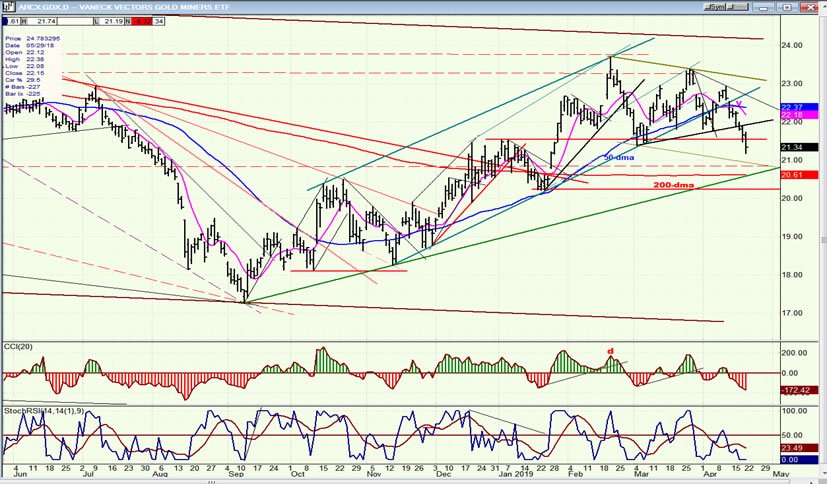Toggle the Sym link button in title bar
Viewport: 827px width, 484px height.
[717, 7]
